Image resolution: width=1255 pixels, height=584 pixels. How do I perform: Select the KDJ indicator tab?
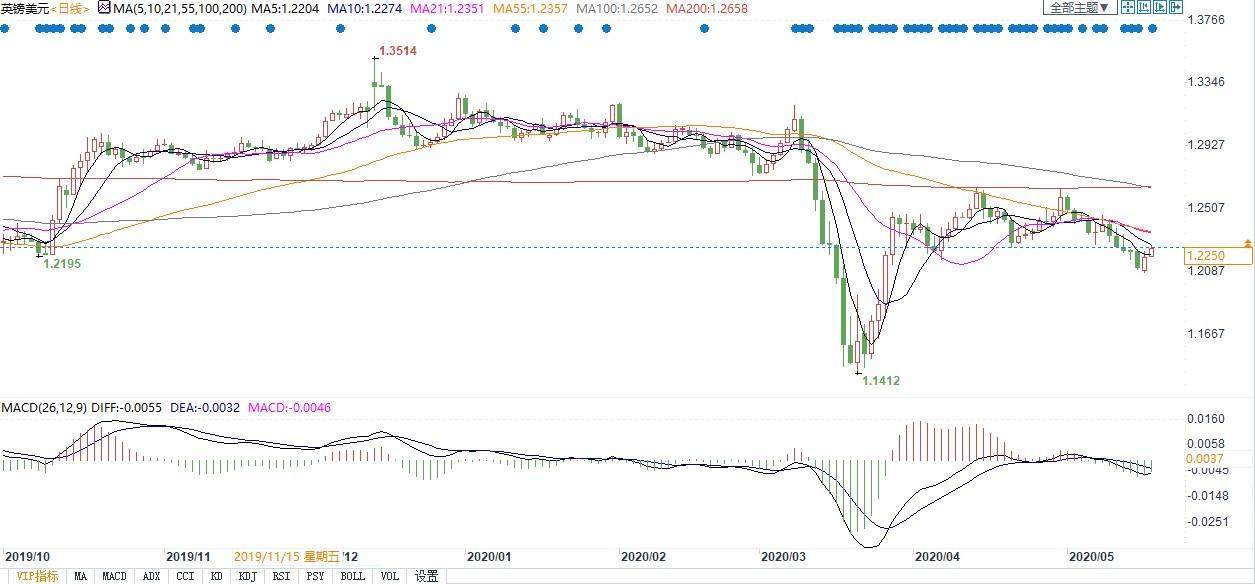coord(246,576)
